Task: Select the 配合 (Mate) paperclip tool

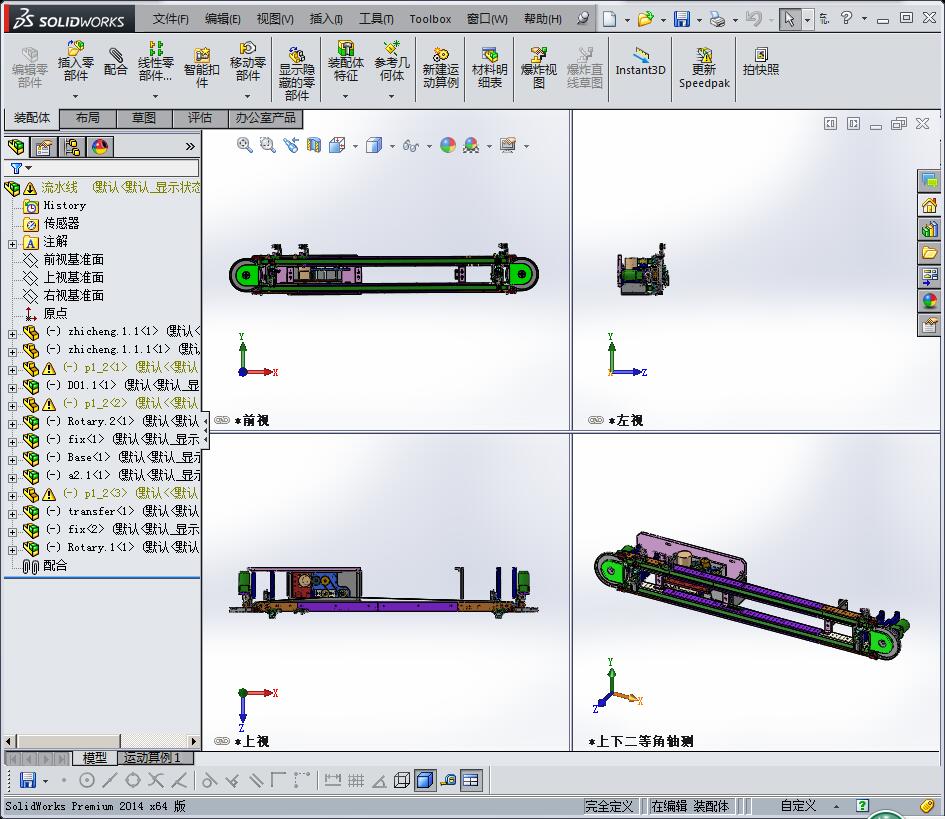Action: tap(116, 60)
